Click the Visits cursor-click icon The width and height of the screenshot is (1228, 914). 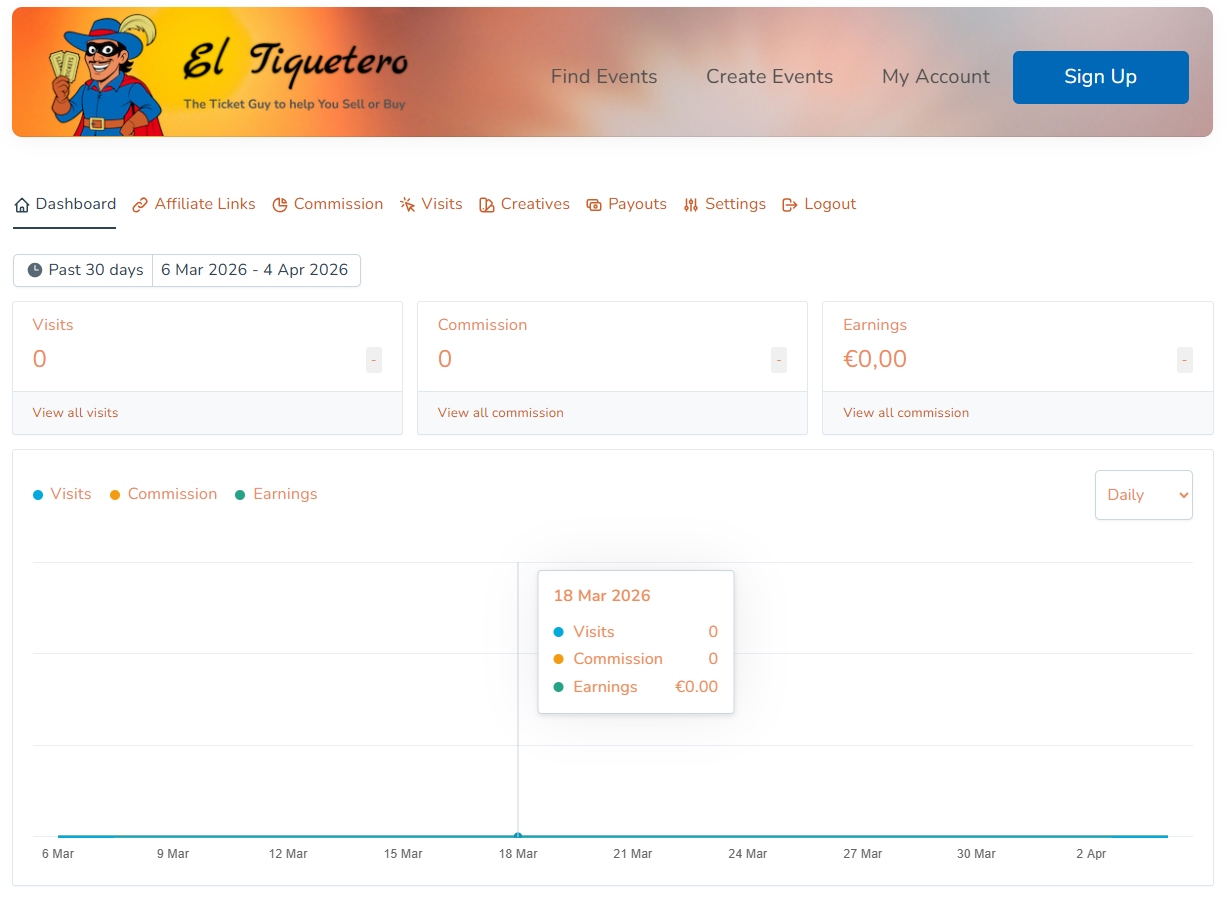[408, 205]
